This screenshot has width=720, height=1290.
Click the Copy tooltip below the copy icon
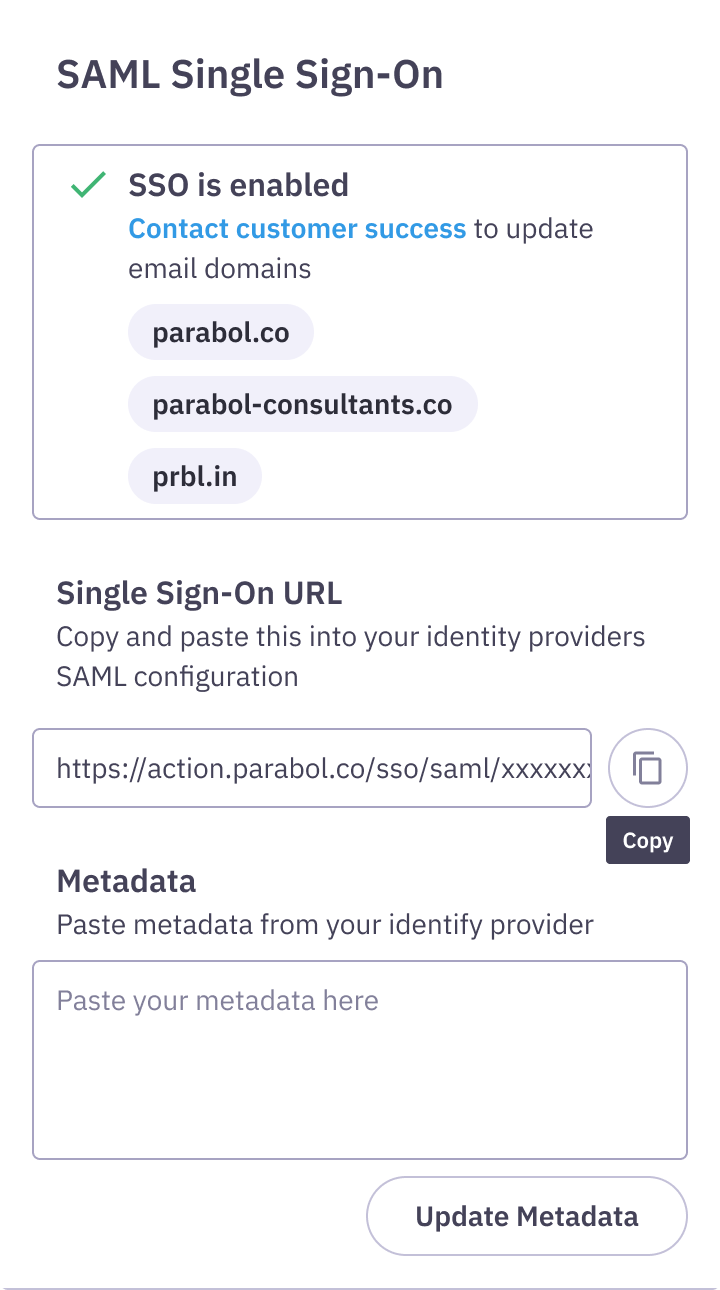(647, 840)
